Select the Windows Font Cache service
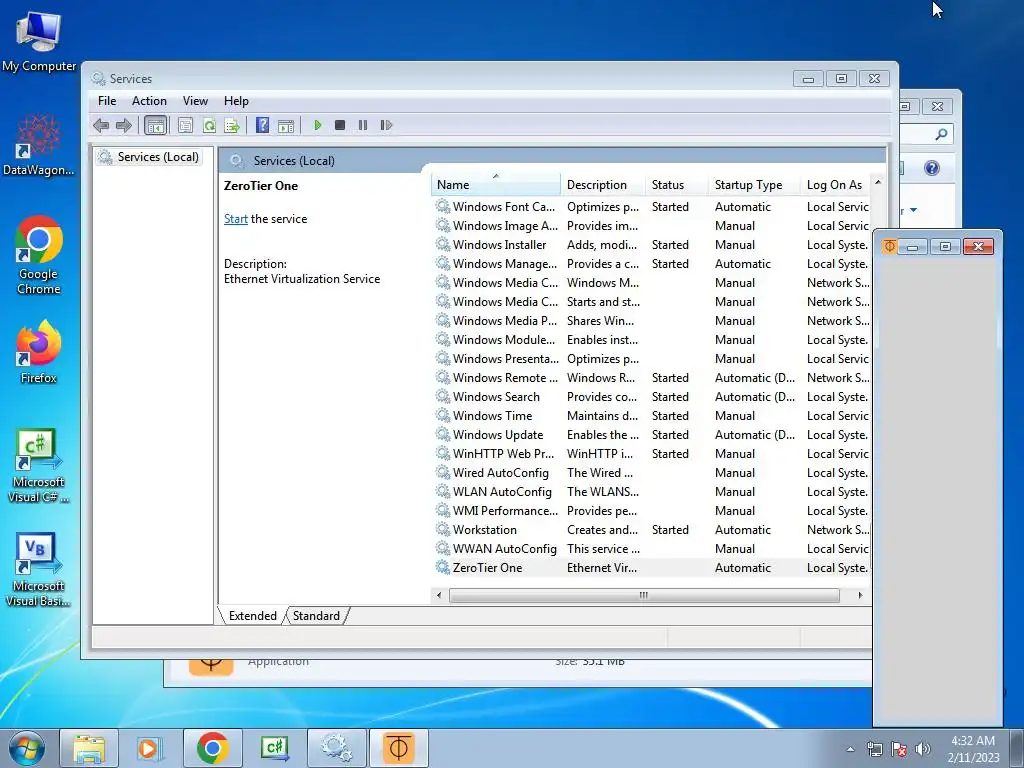1024x768 pixels. point(651,206)
